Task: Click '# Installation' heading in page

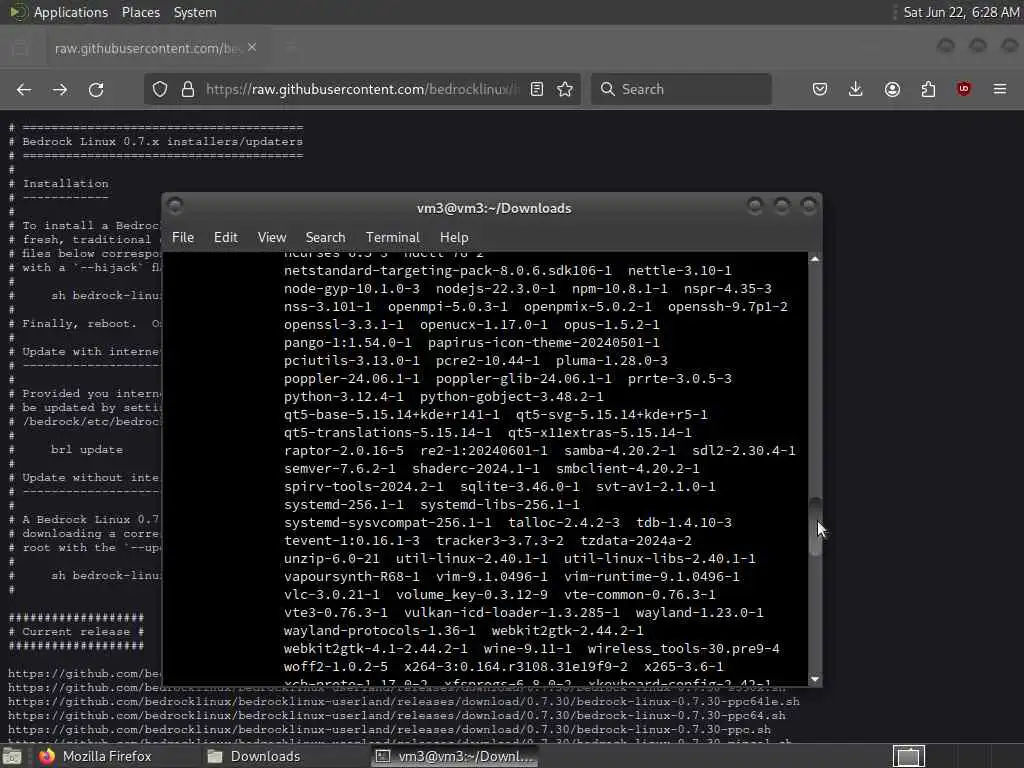Action: [59, 184]
